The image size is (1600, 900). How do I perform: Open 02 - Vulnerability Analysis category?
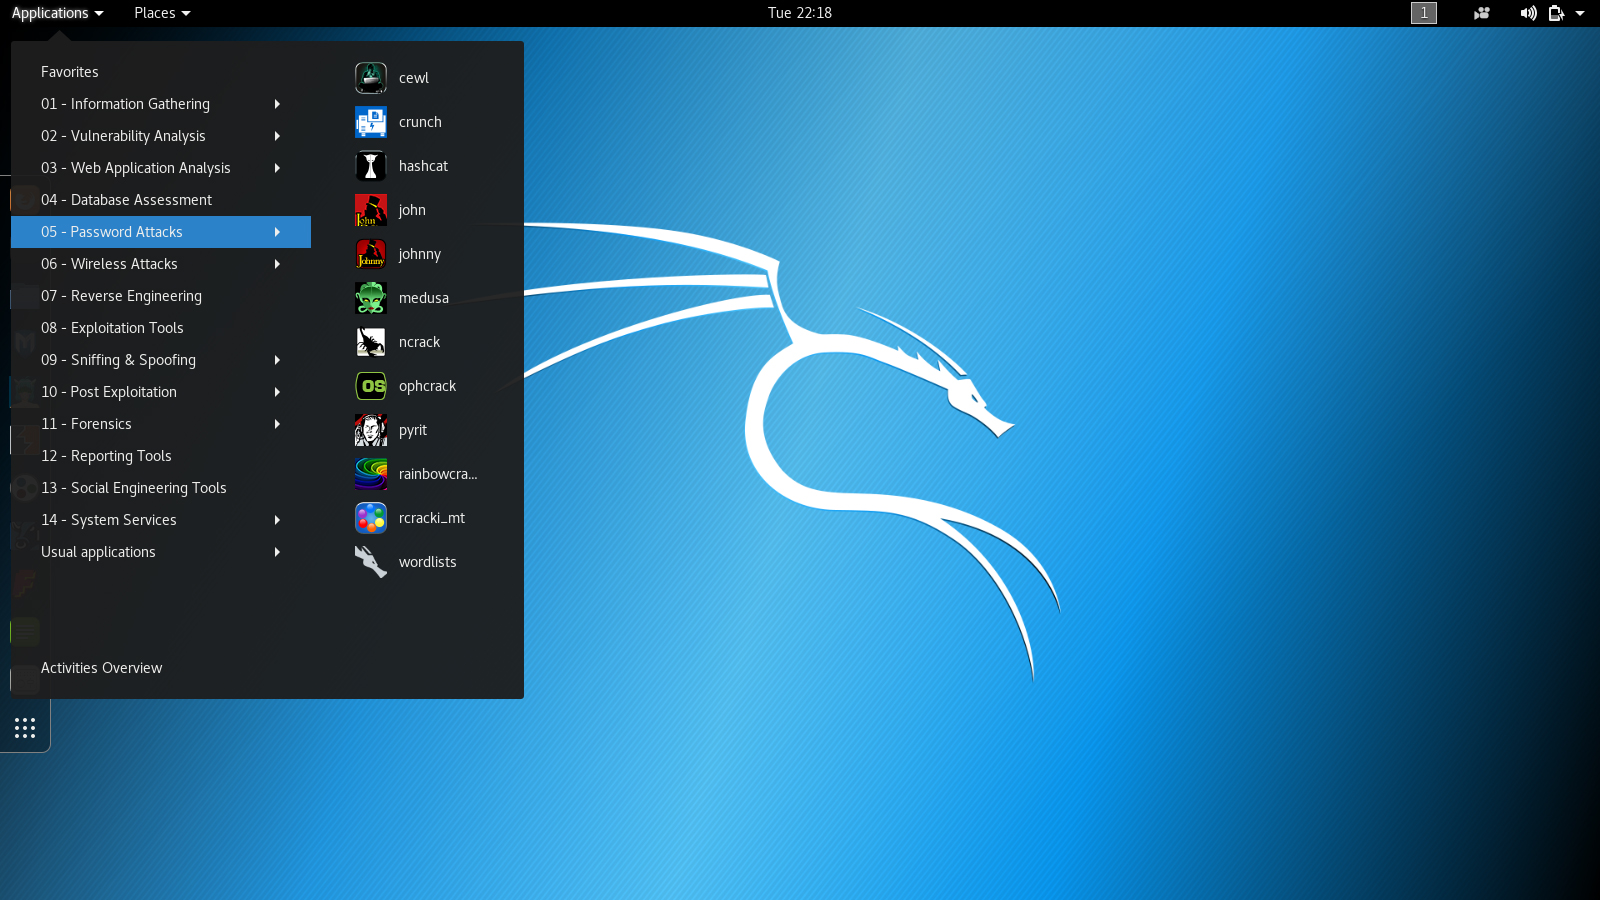tap(161, 136)
